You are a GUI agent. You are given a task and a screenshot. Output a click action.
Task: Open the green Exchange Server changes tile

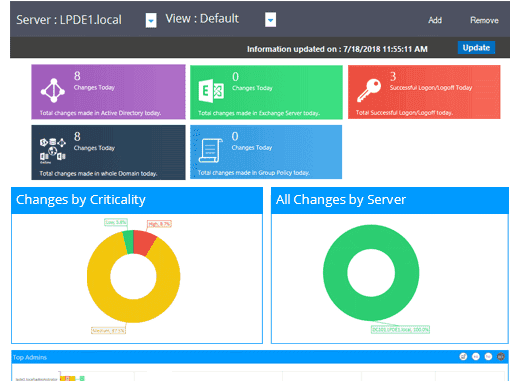[x=266, y=92]
